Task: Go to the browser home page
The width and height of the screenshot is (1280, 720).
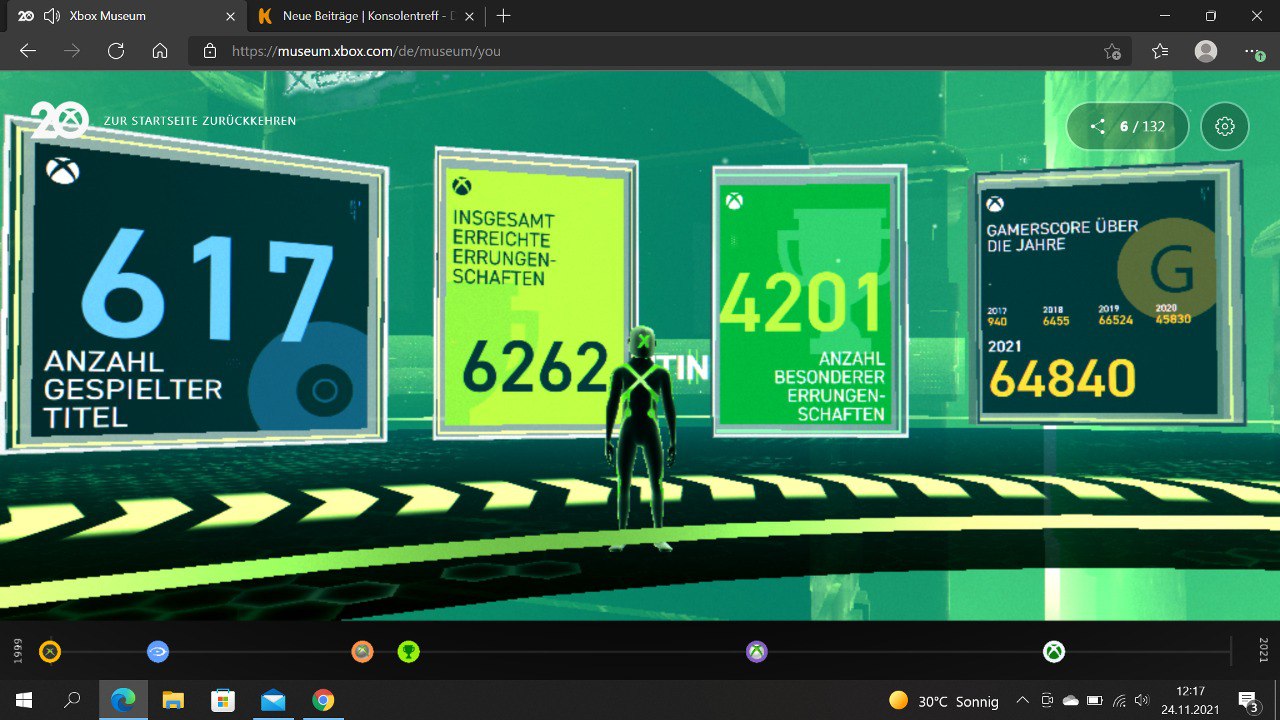Action: click(160, 51)
